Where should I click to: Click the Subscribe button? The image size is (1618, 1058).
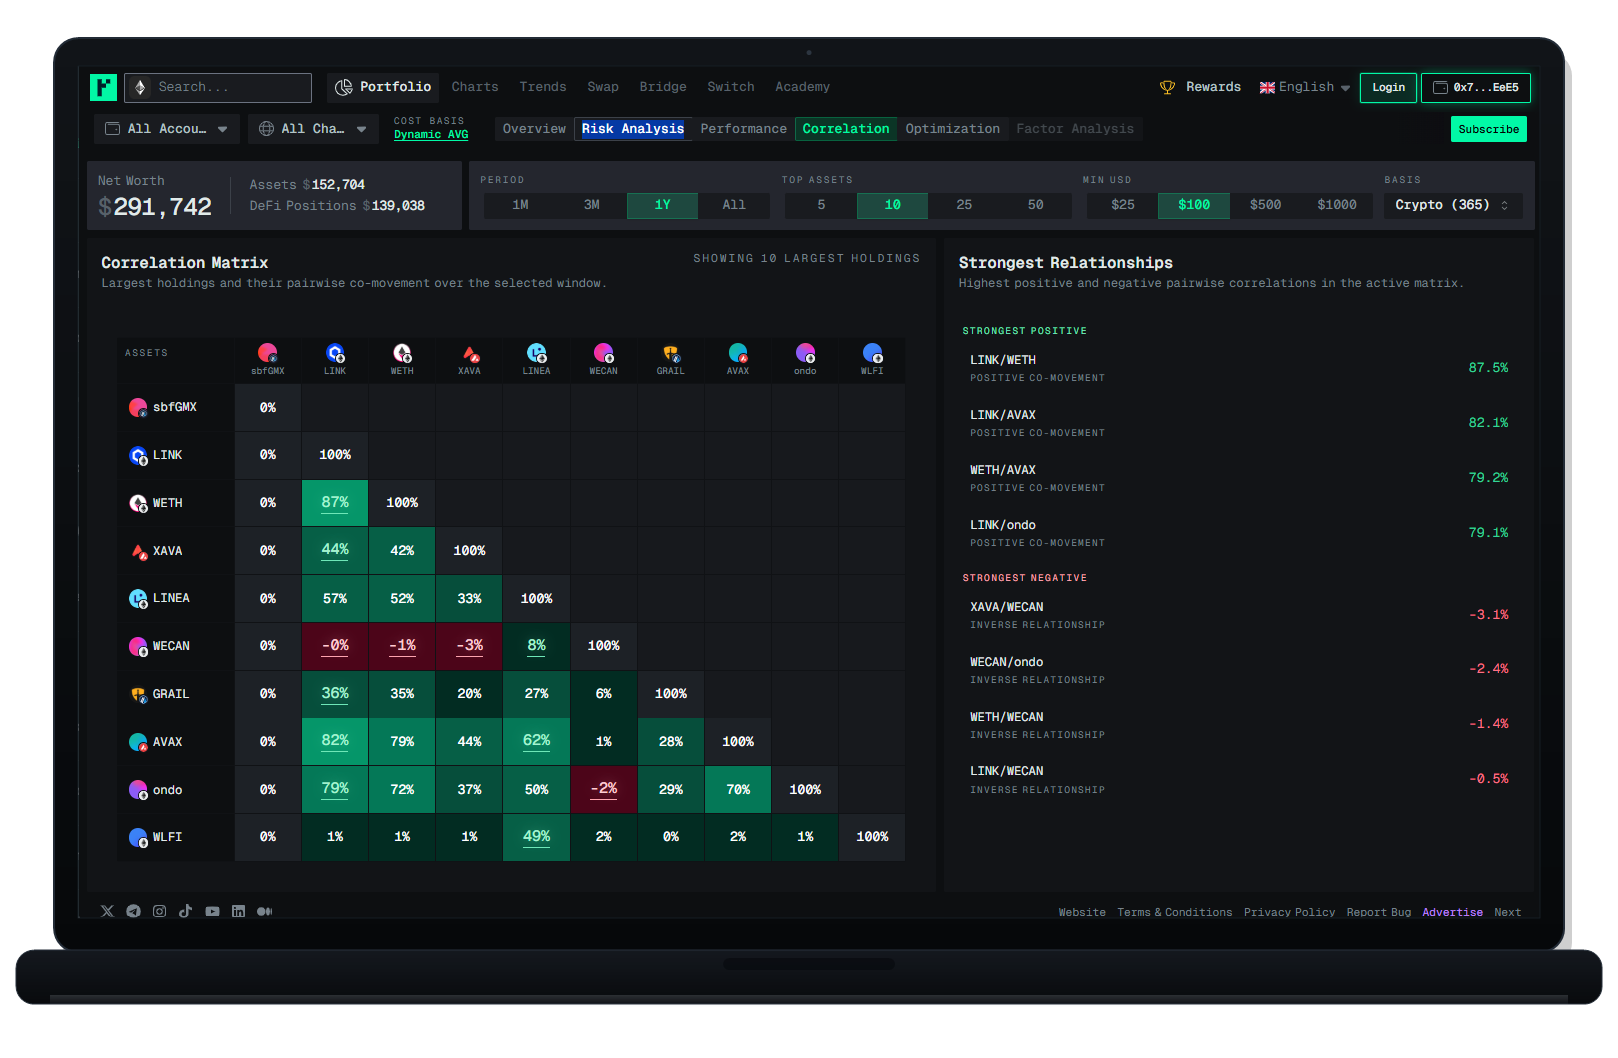pos(1488,129)
